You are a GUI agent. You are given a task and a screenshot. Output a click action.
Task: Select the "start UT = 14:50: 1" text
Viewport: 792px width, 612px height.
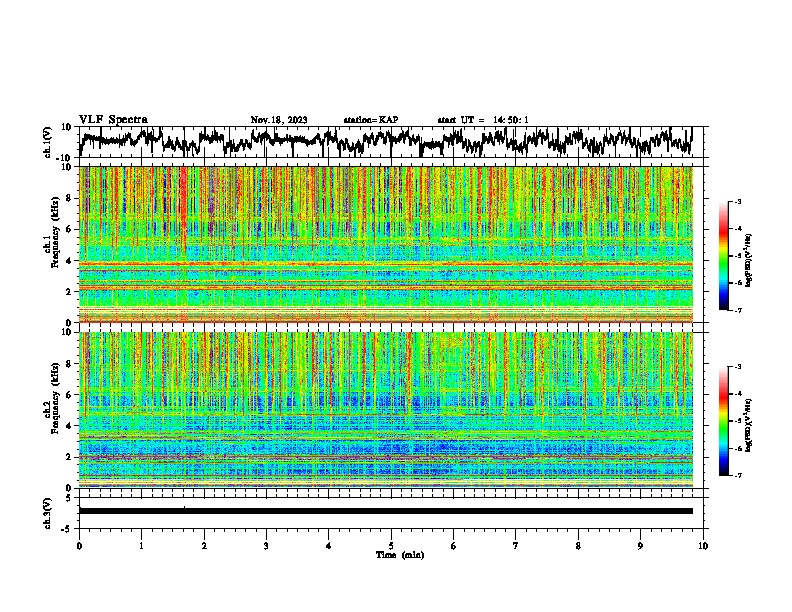483,120
